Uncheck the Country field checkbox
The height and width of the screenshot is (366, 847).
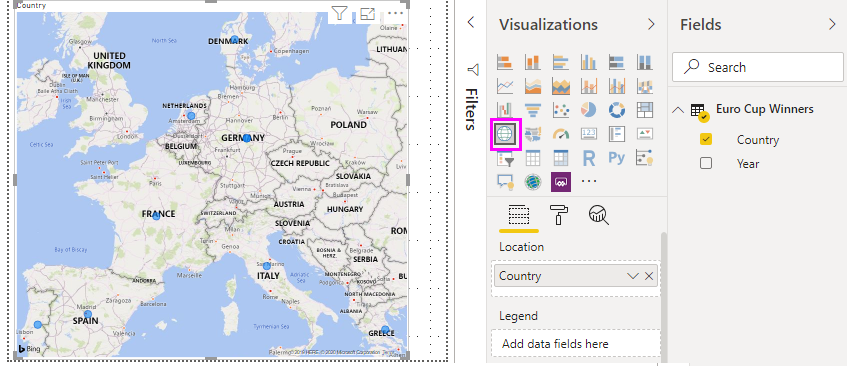tap(705, 140)
